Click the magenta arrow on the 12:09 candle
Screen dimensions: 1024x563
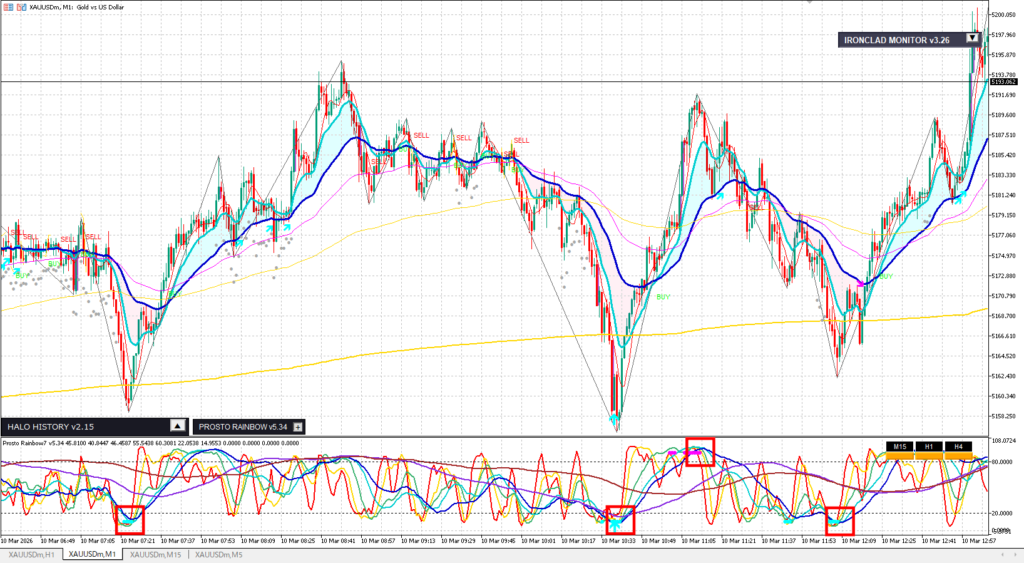point(861,285)
